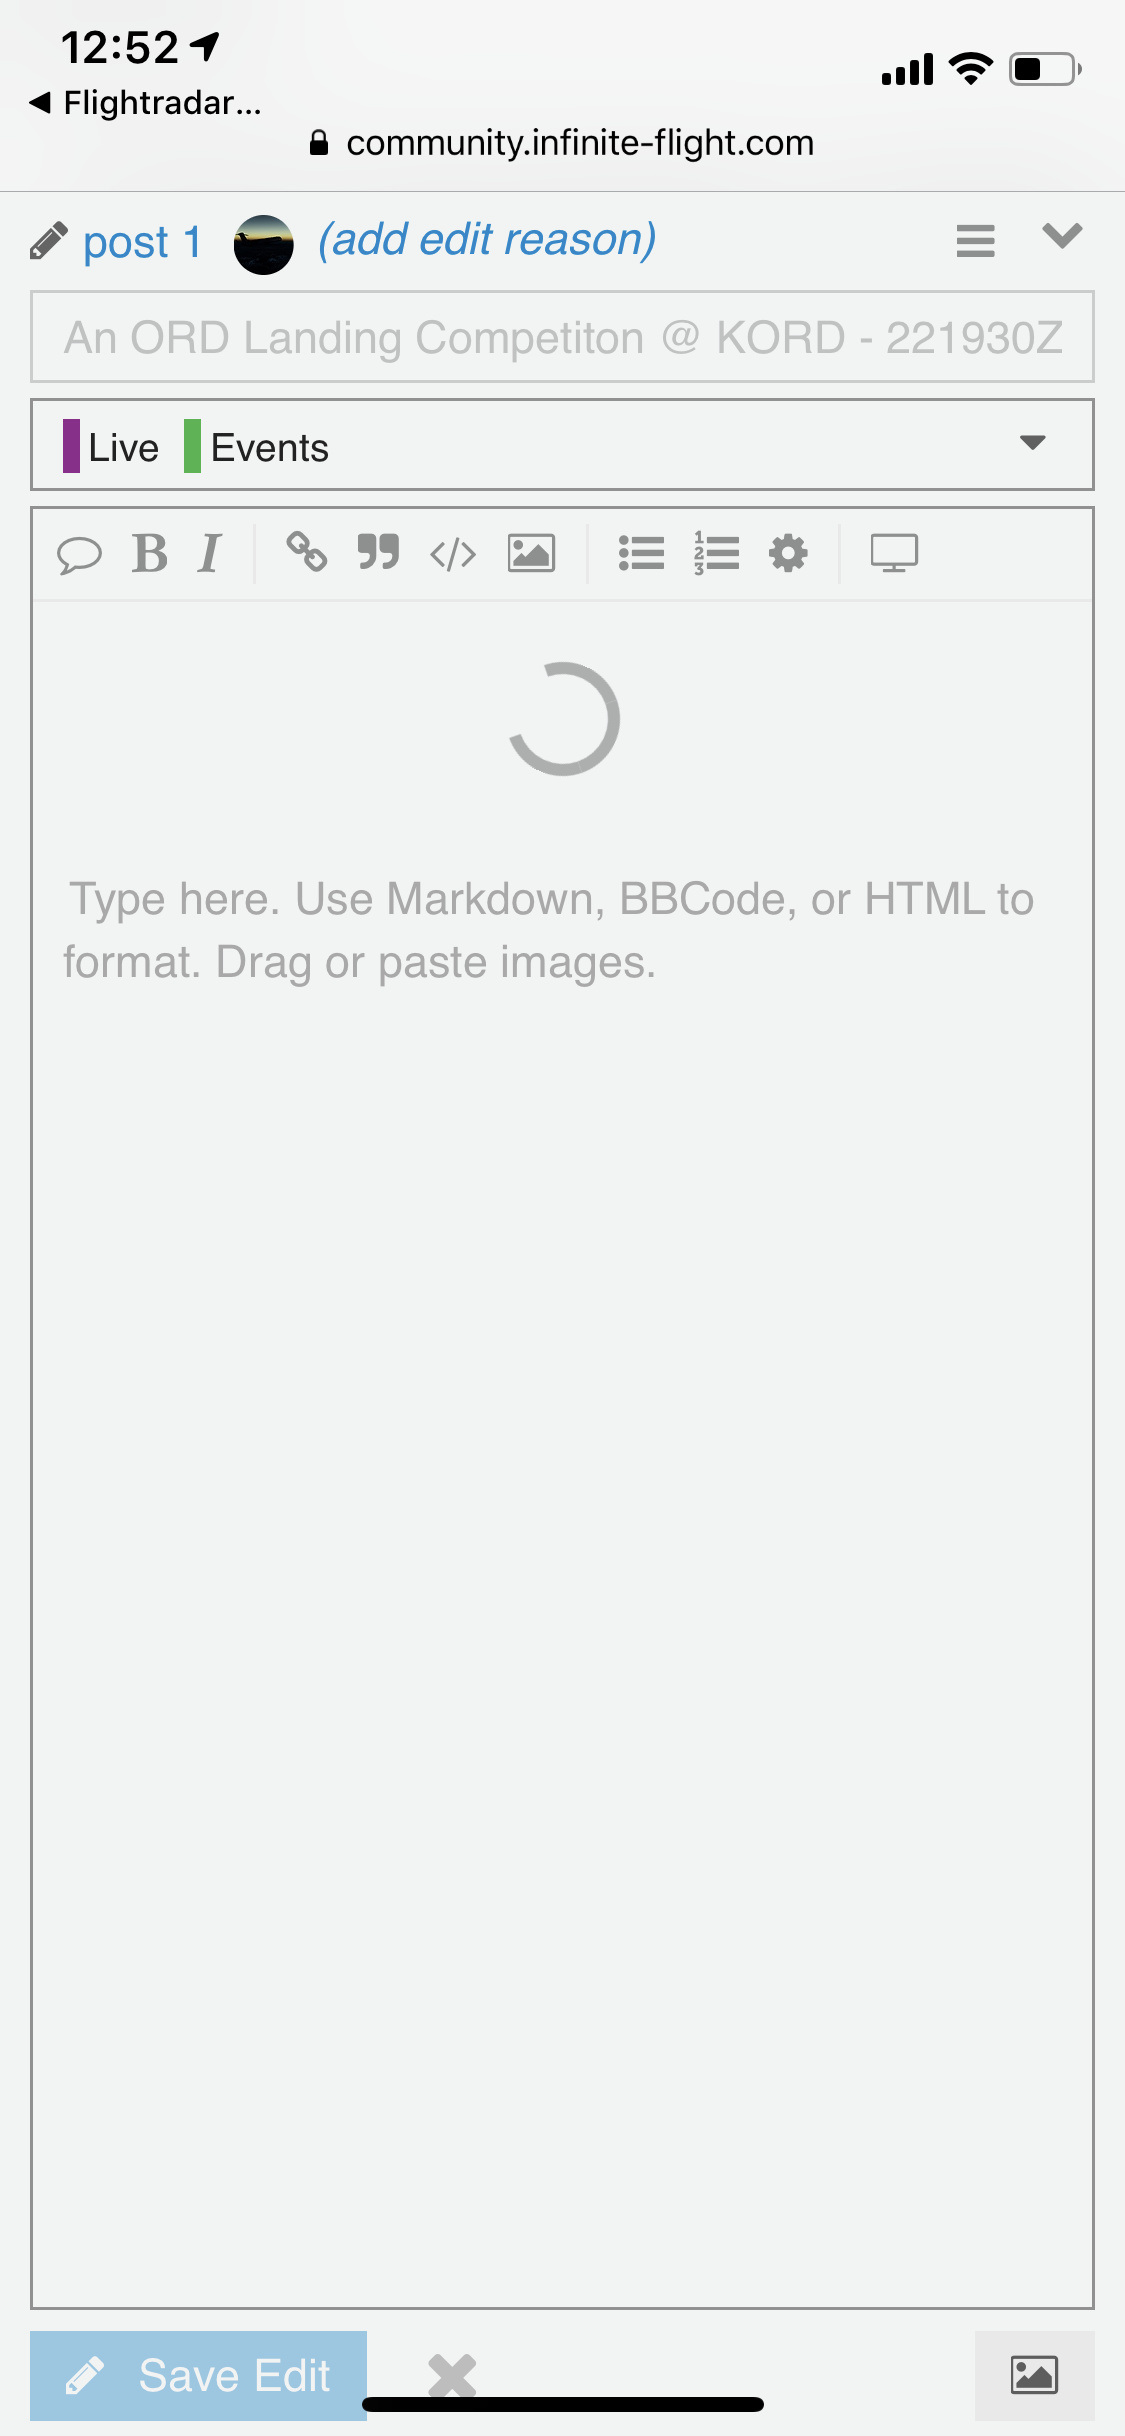Create a bulleted list
The height and width of the screenshot is (2436, 1125).
click(641, 553)
